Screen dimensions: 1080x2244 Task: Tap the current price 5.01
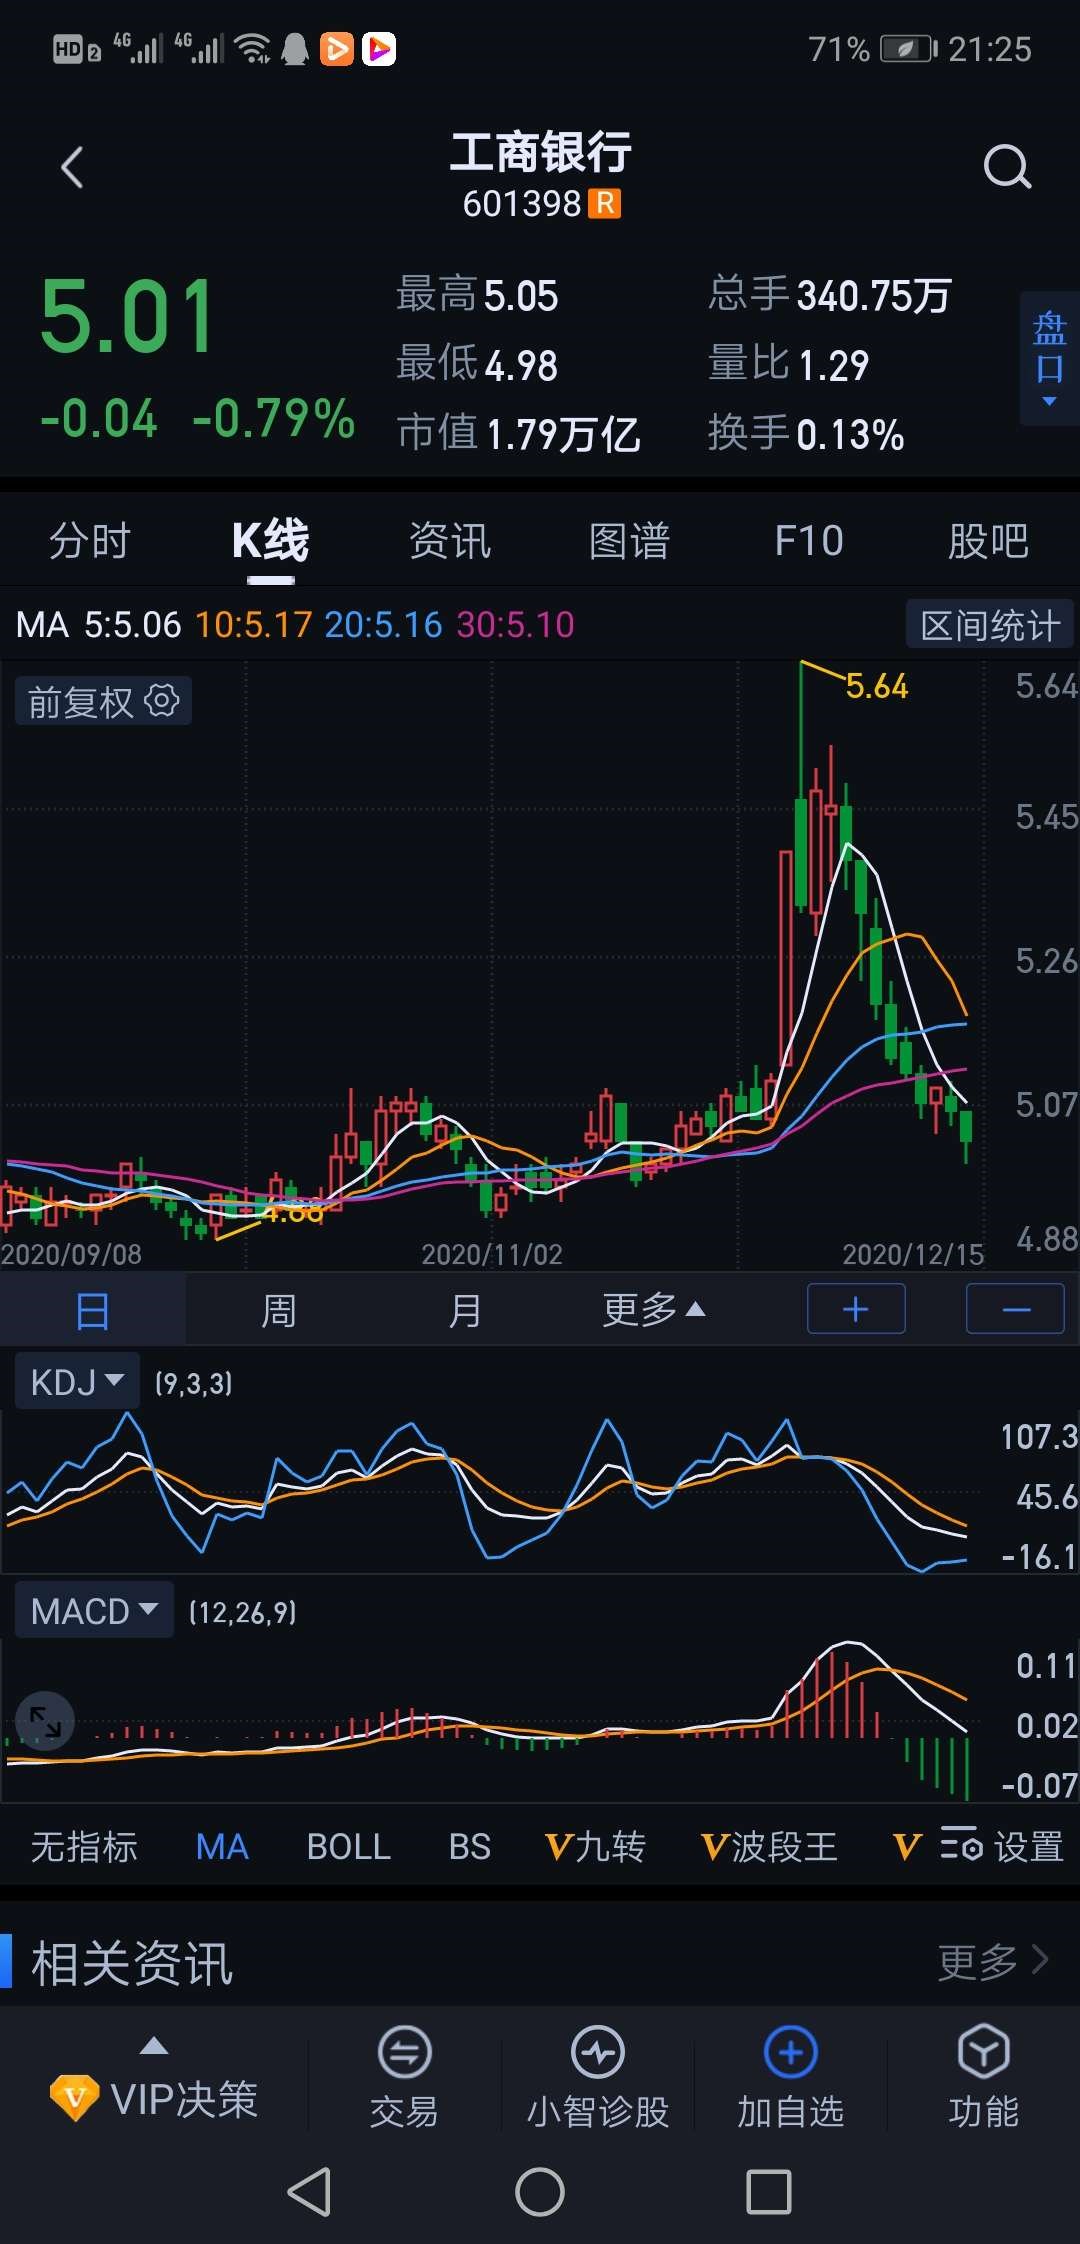[128, 317]
